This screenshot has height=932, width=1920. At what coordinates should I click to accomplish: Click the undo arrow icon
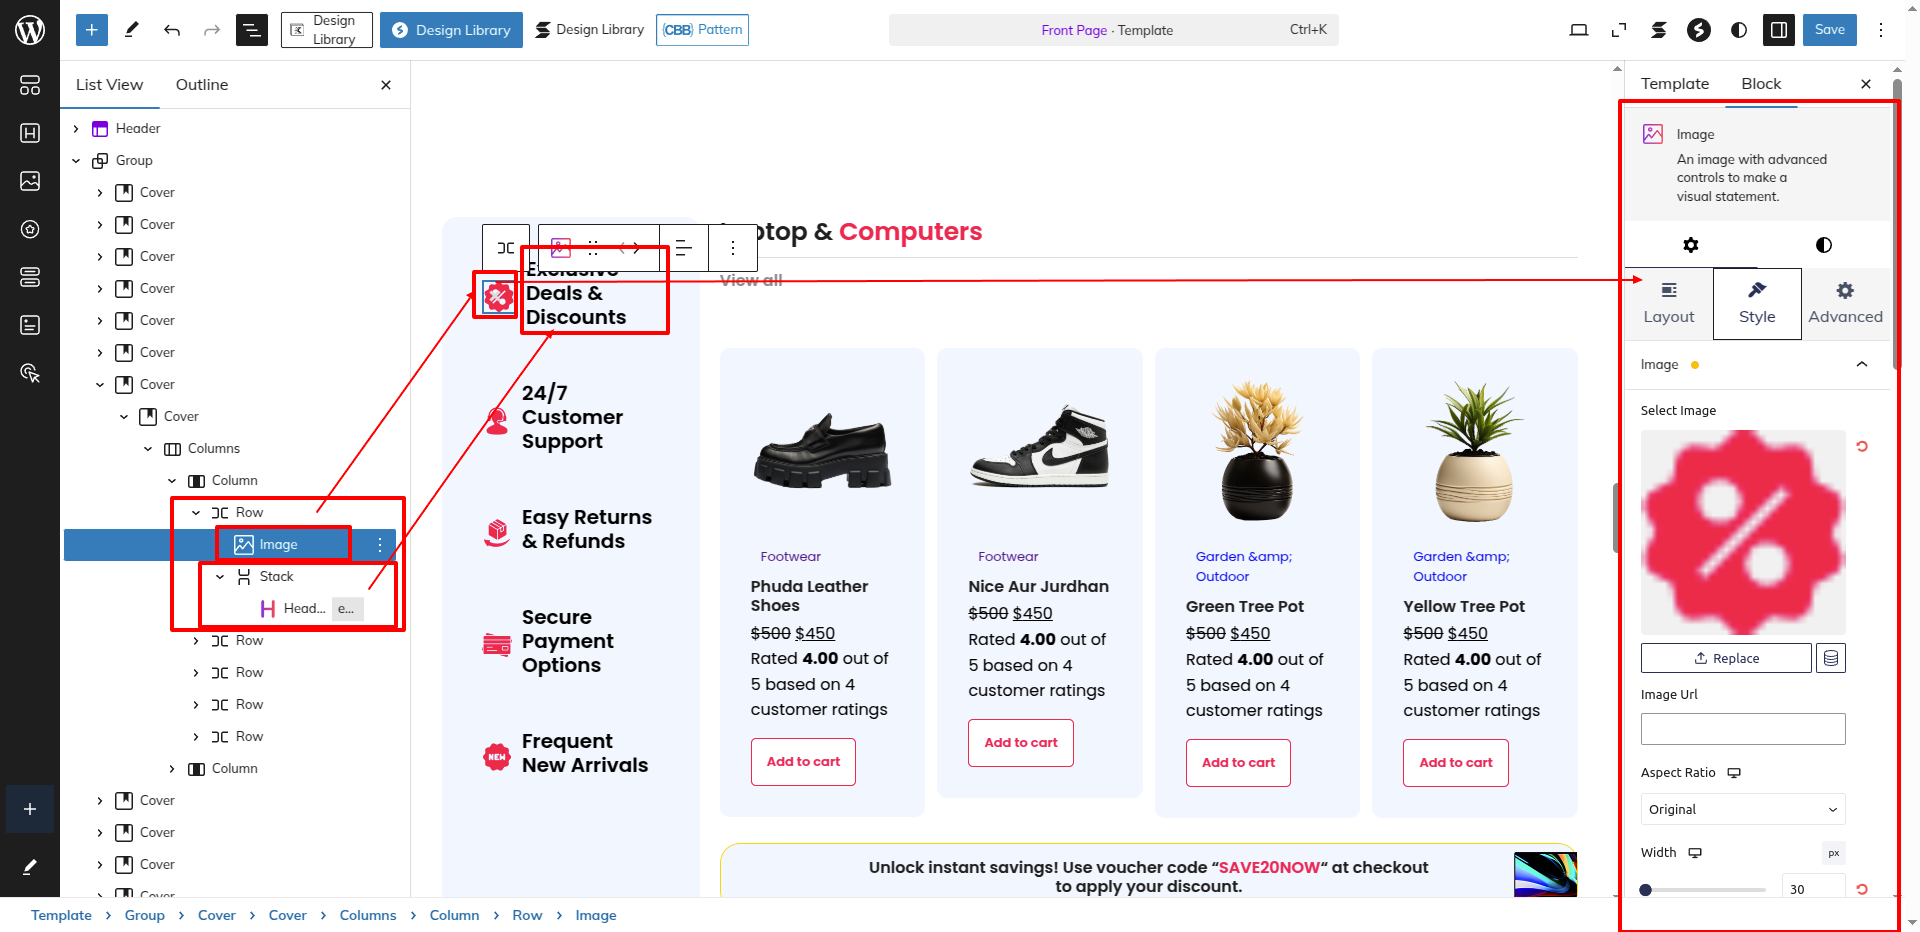(x=172, y=30)
